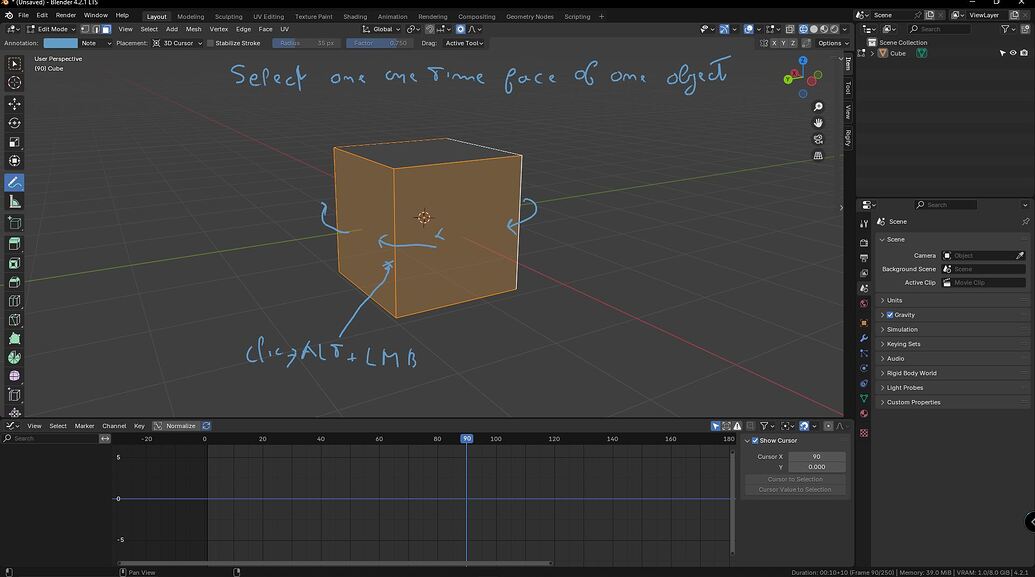Switch orthographic/perspective grid icon
Image resolution: width=1035 pixels, height=577 pixels.
(x=818, y=156)
